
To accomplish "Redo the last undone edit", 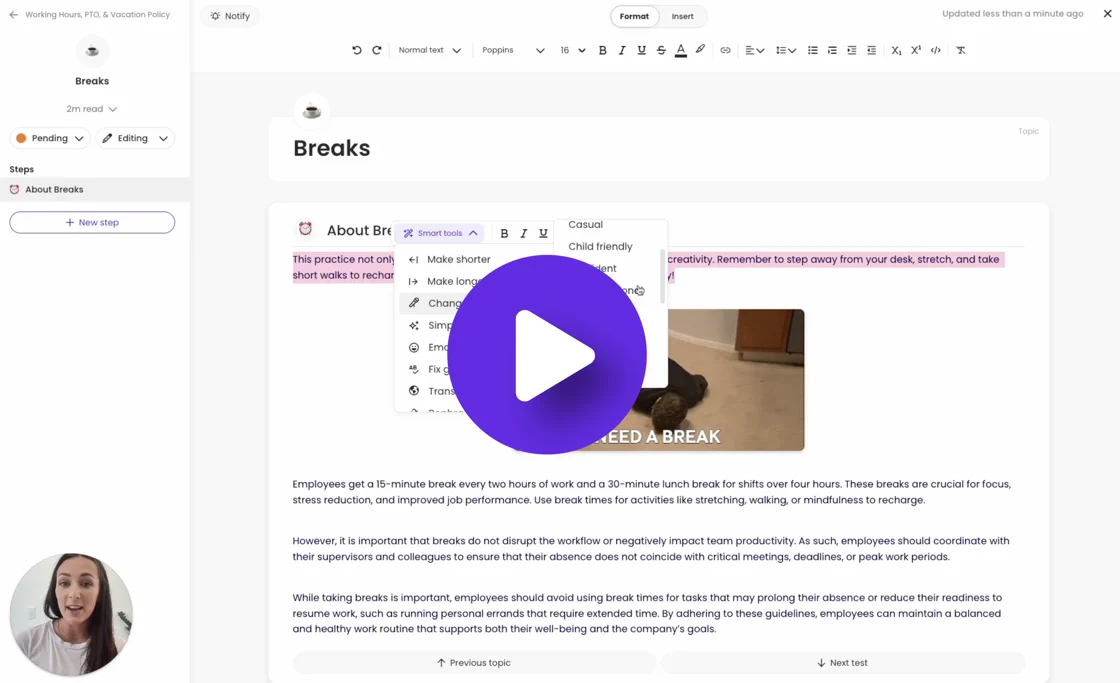I will click(376, 50).
